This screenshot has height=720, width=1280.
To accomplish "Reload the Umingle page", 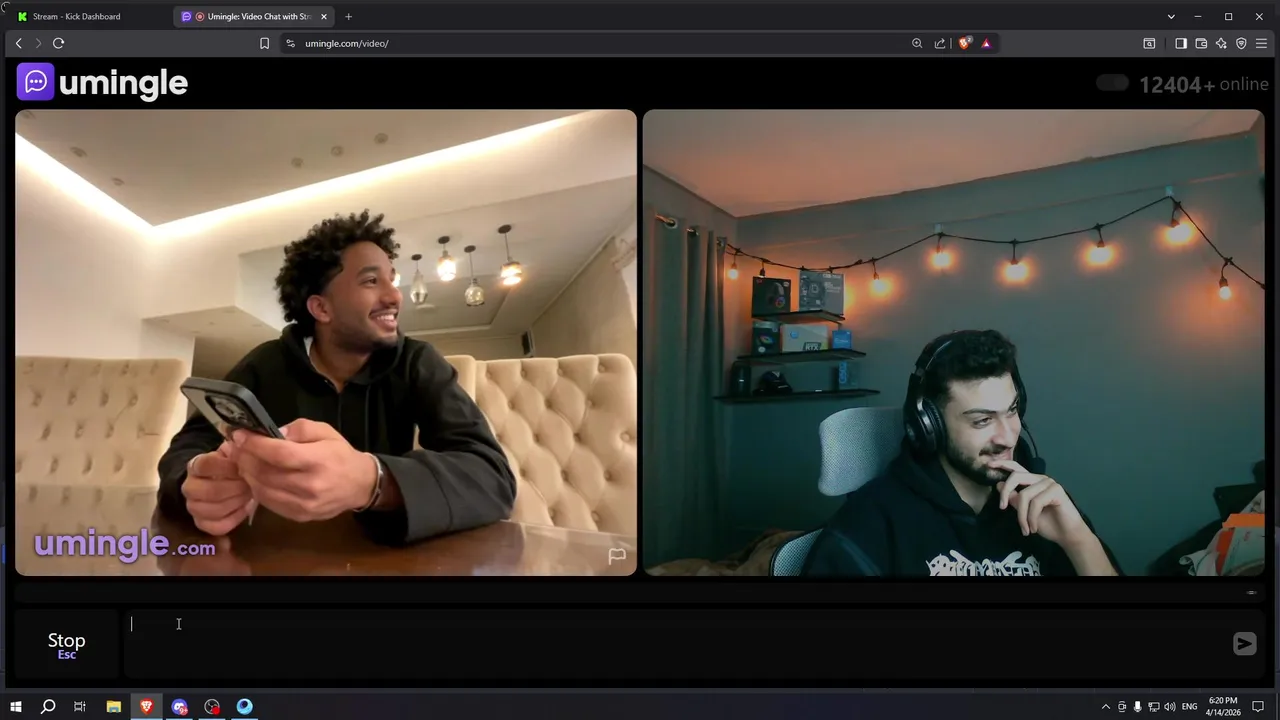I will [58, 43].
